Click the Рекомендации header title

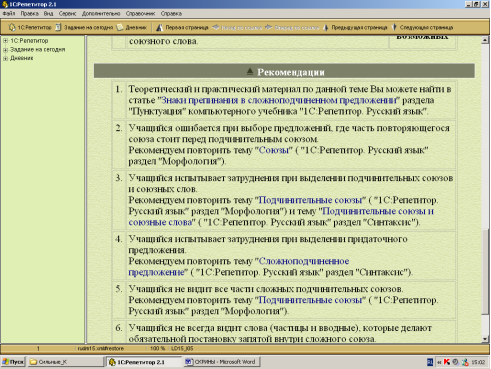(x=291, y=72)
